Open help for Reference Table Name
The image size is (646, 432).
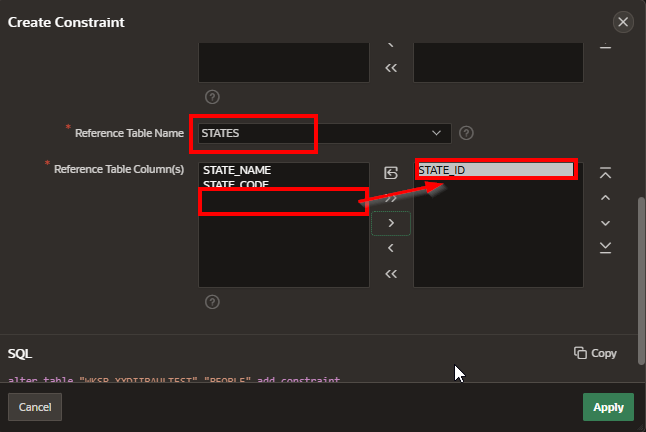click(466, 133)
